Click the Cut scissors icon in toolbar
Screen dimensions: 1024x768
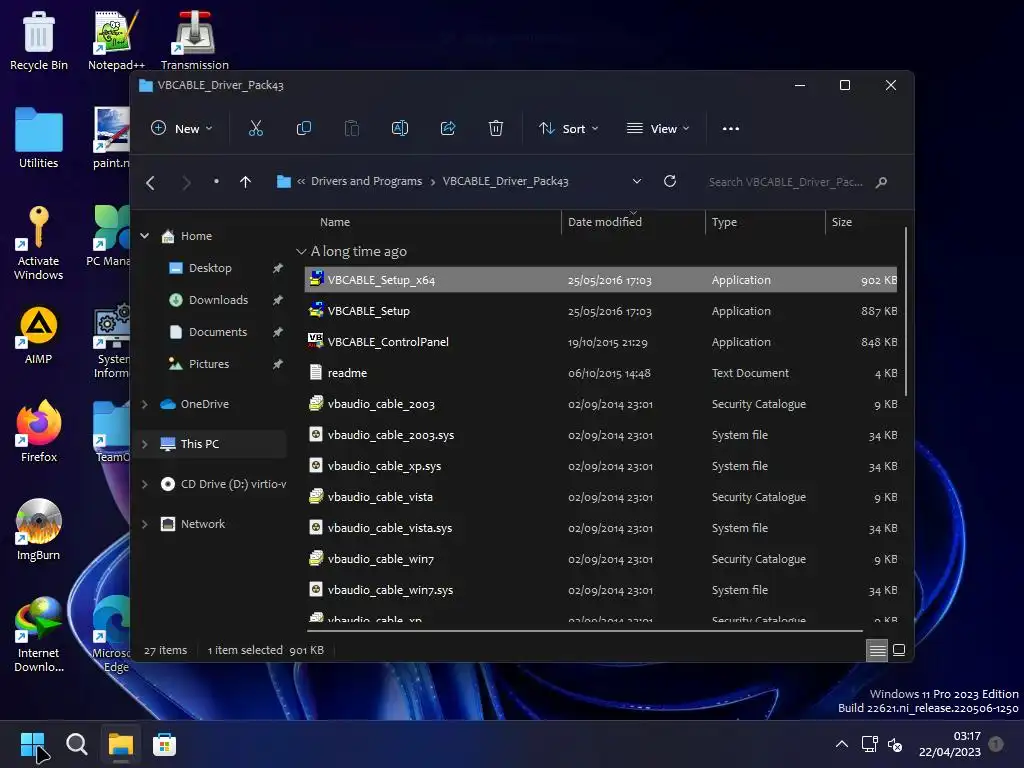pyautogui.click(x=255, y=129)
